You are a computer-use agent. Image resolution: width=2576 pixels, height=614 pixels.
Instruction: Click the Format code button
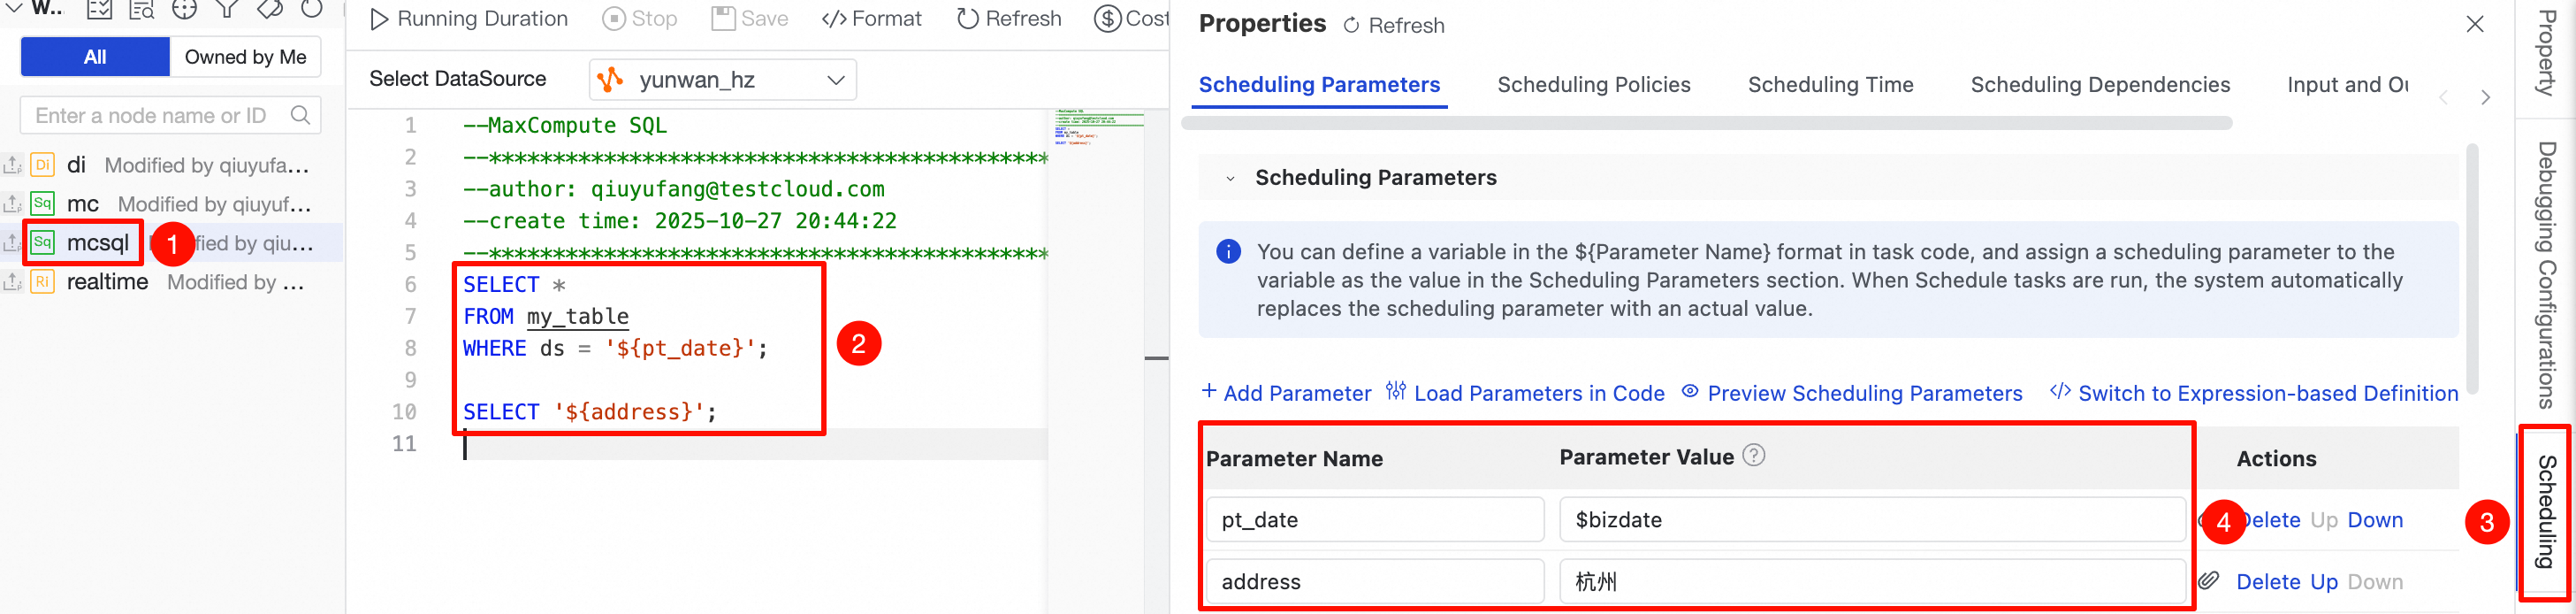871,19
